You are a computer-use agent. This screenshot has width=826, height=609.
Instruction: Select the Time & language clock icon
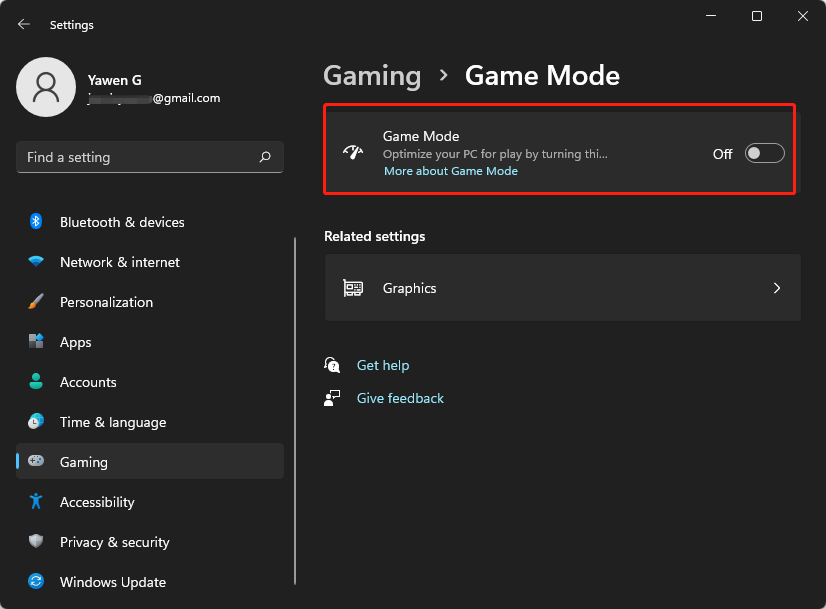click(37, 422)
